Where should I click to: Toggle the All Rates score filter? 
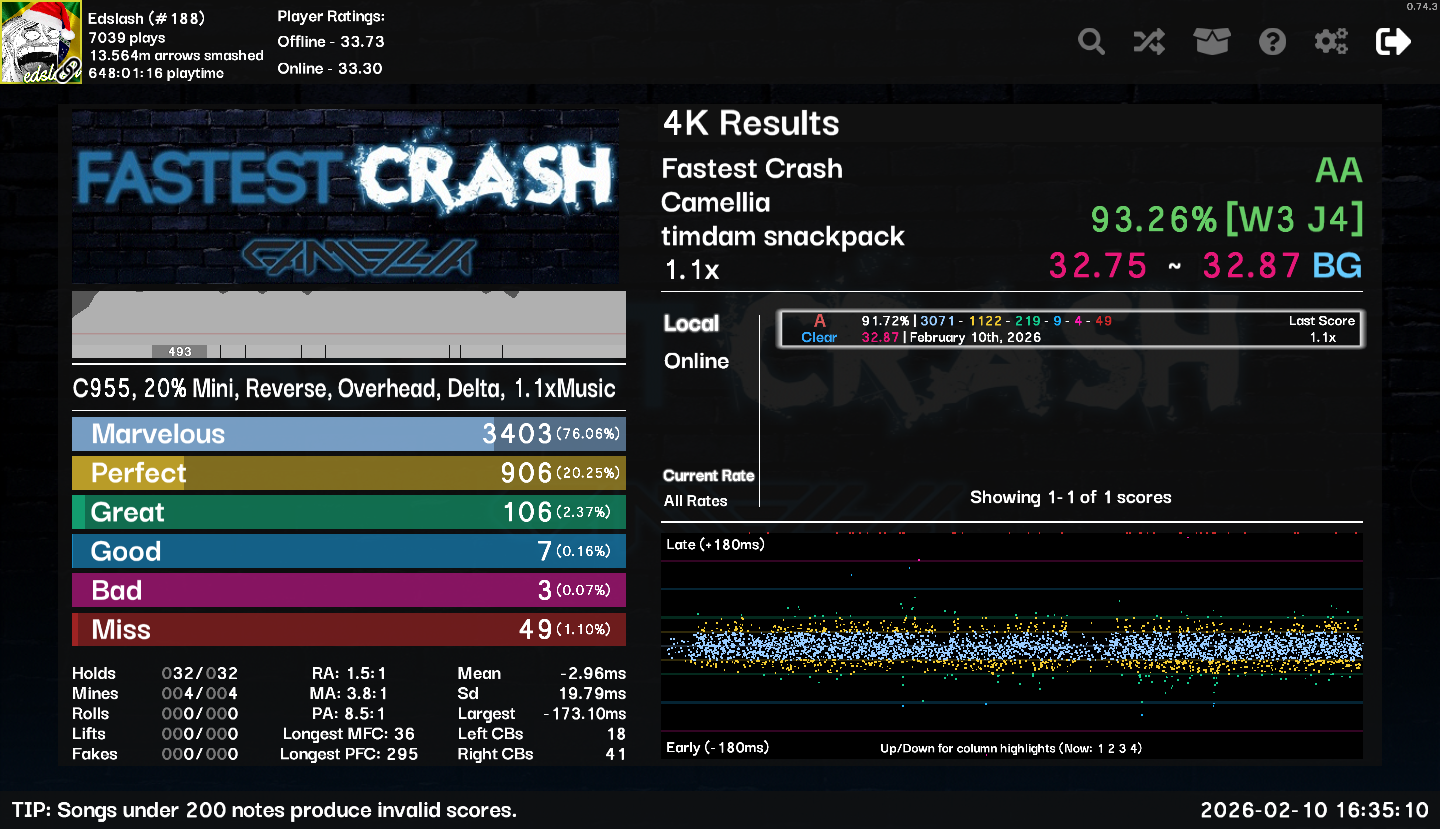pos(695,501)
